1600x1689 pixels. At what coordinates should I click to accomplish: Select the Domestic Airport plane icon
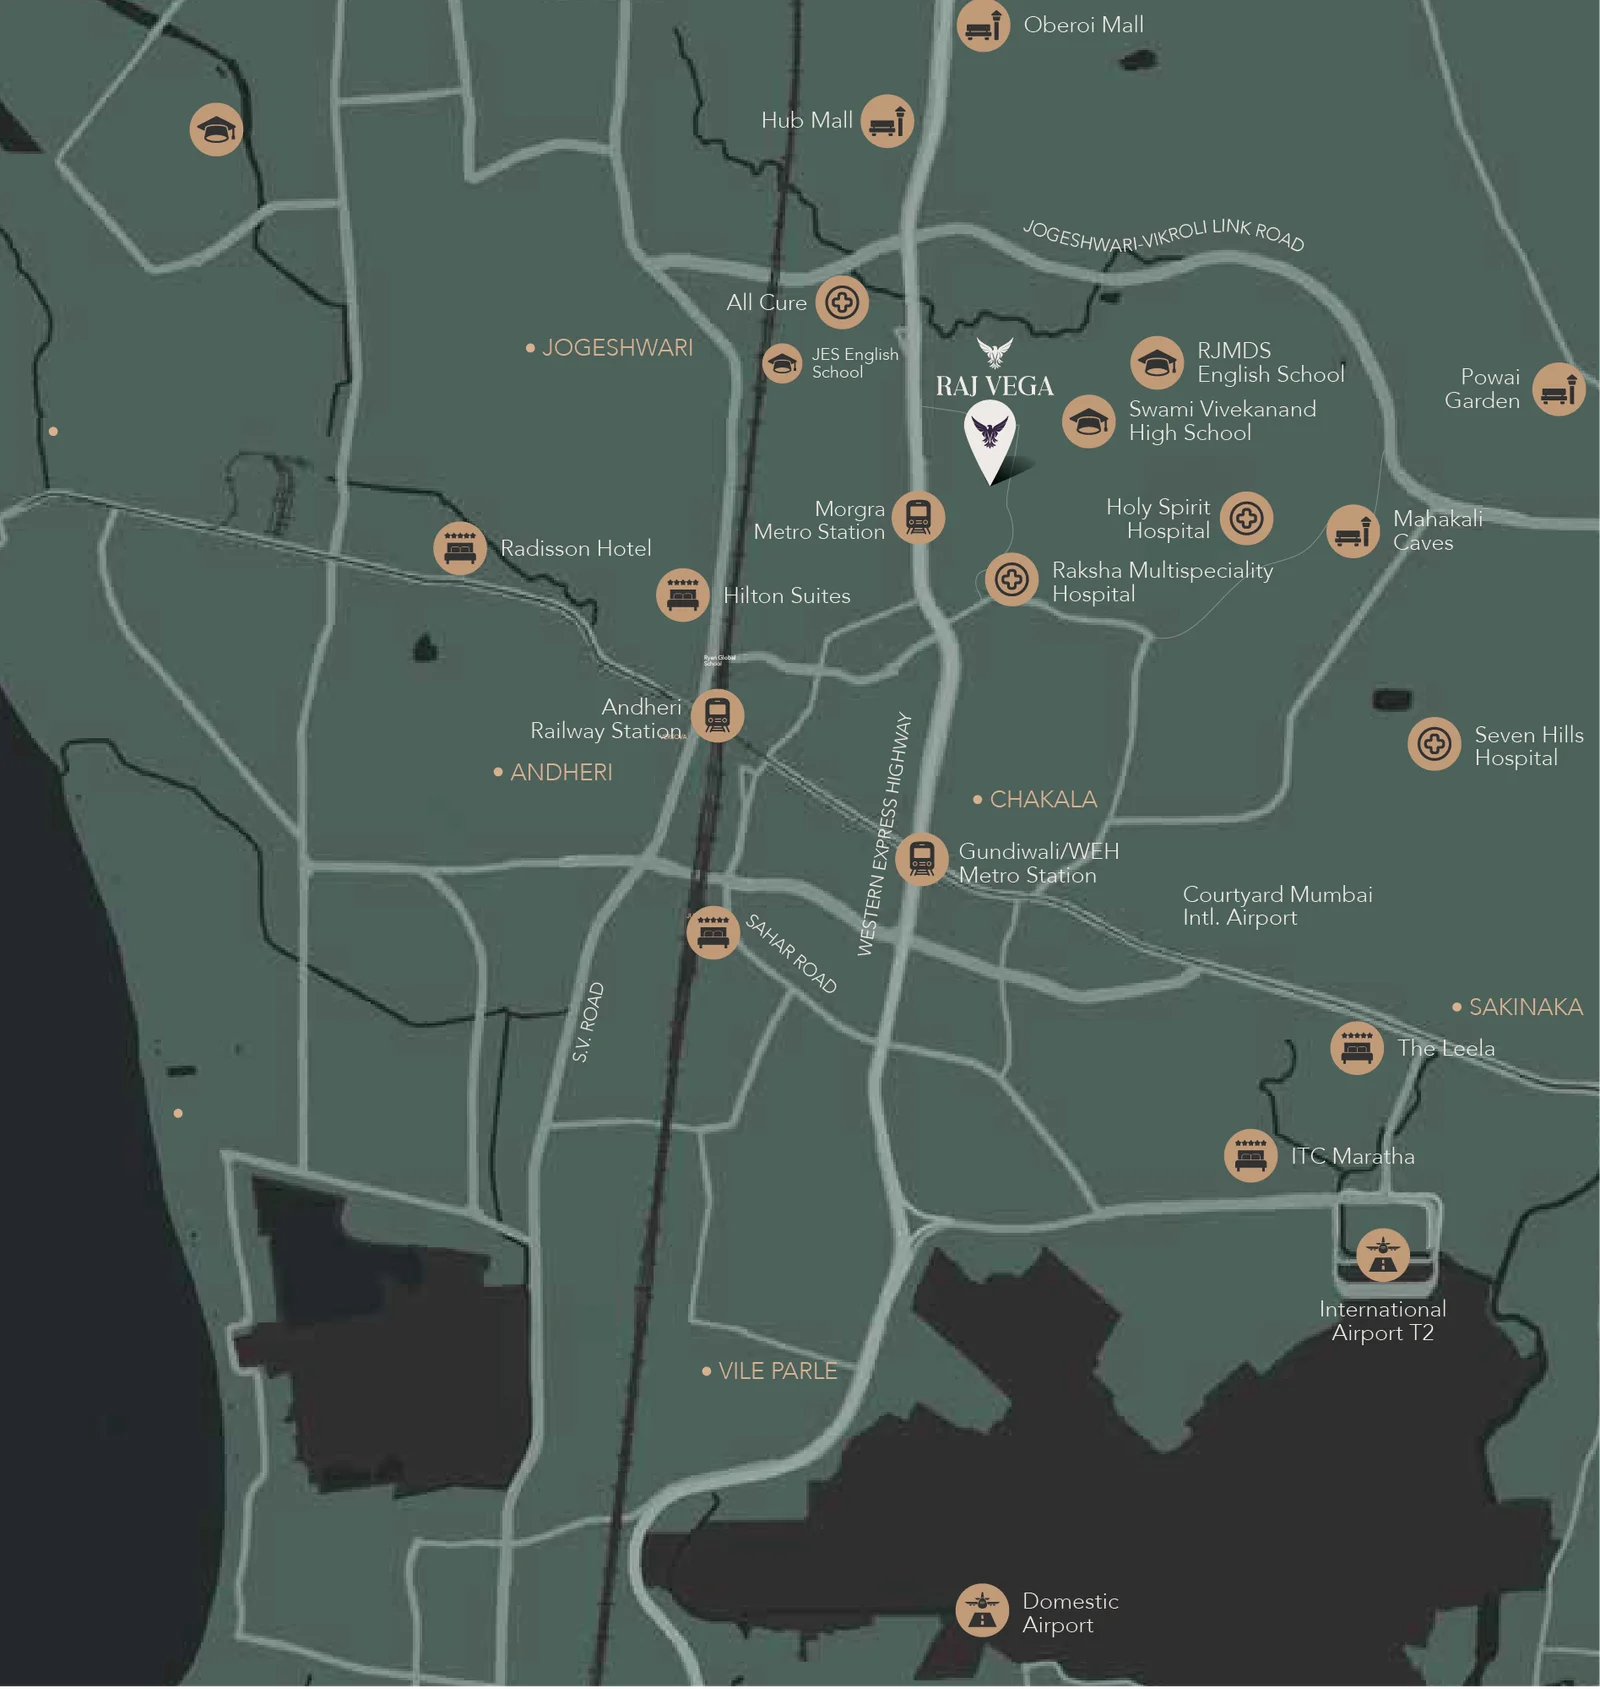(x=982, y=1610)
